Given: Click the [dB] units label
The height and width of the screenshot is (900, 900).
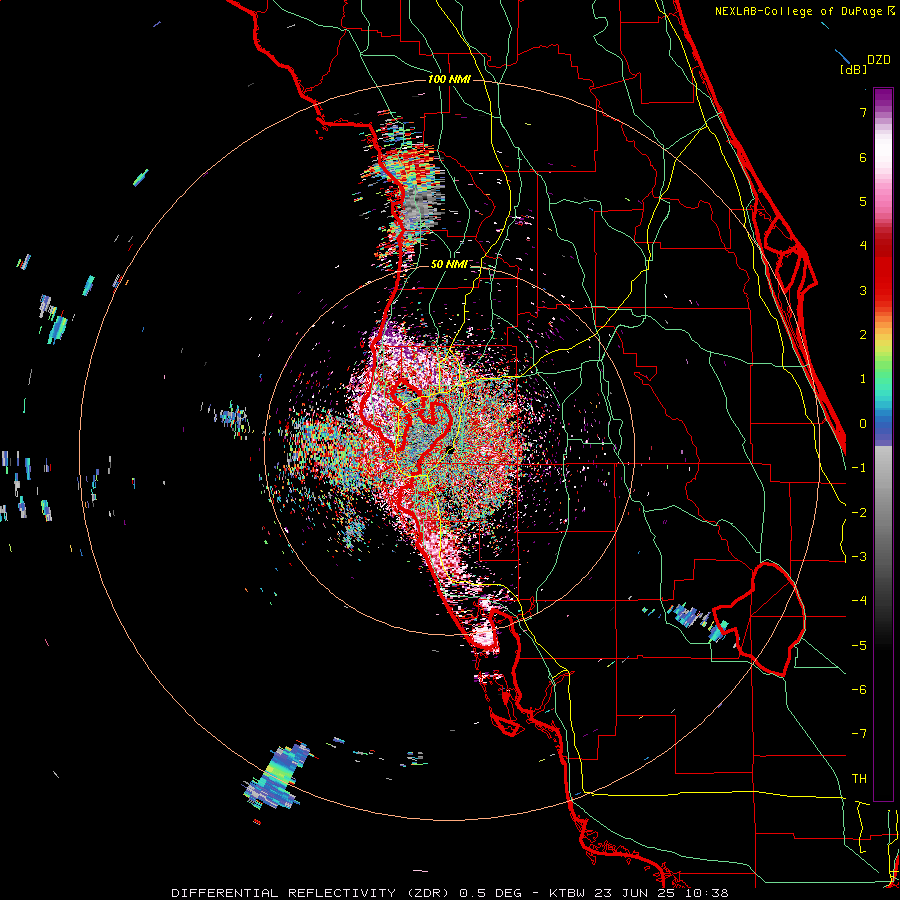Looking at the screenshot, I should pyautogui.click(x=853, y=69).
